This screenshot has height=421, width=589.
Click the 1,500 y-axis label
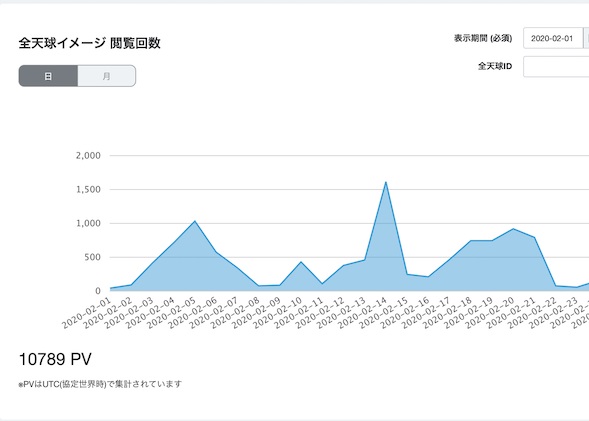(88, 190)
